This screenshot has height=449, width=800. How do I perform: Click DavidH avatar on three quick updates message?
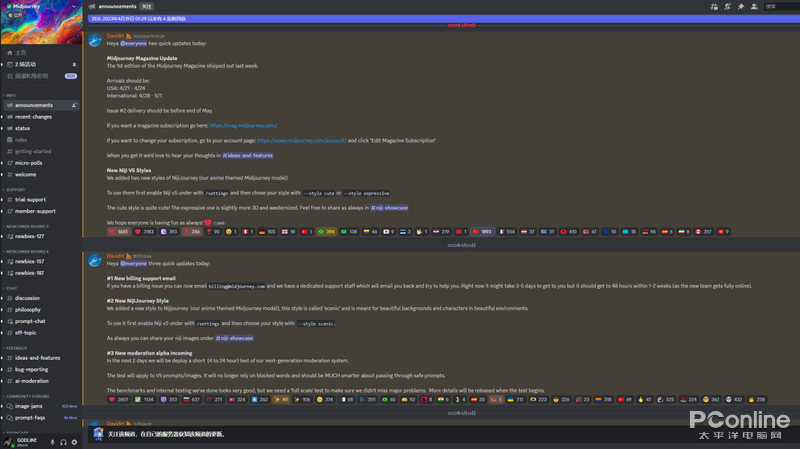click(95, 260)
